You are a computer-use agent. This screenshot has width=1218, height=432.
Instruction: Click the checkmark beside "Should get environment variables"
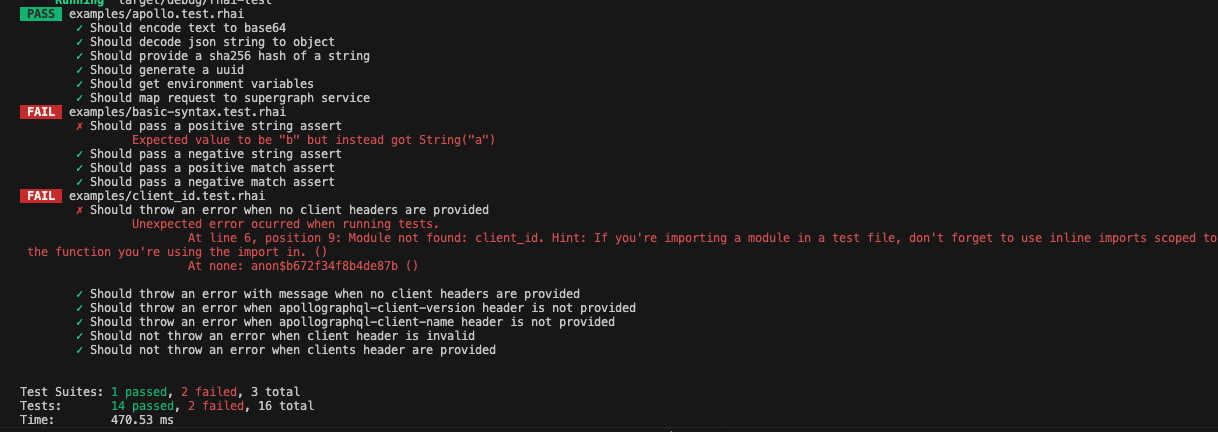pyautogui.click(x=79, y=84)
